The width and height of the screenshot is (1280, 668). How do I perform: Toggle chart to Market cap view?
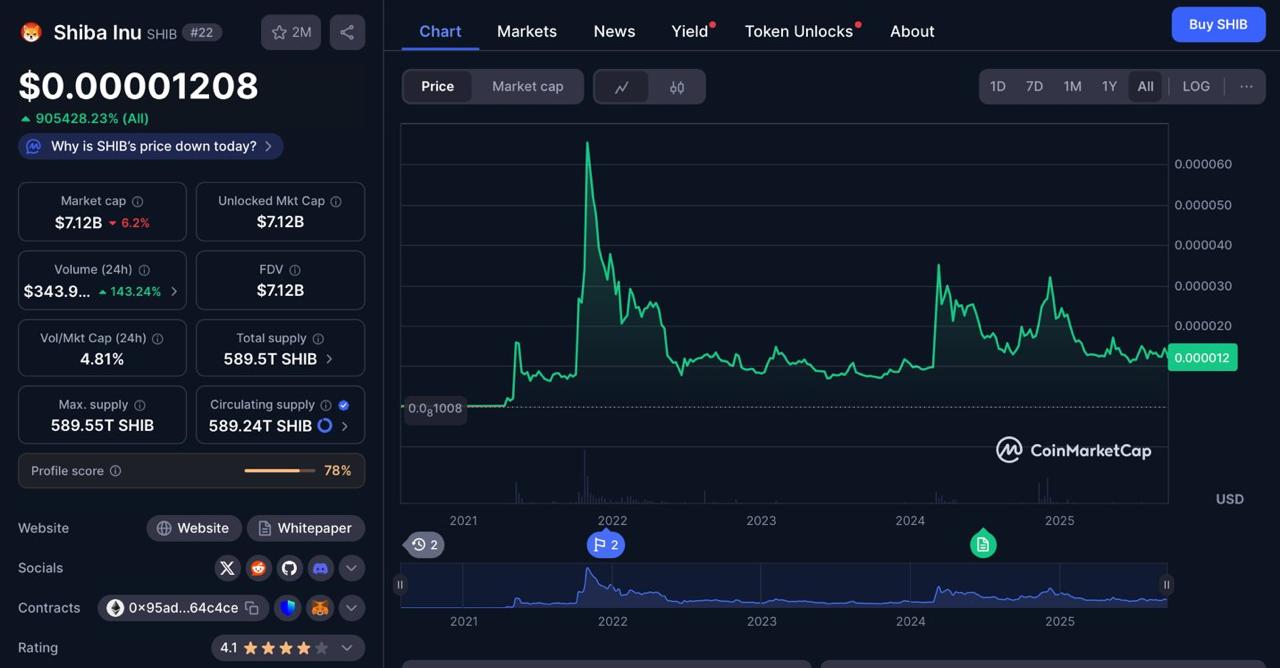[x=527, y=87]
